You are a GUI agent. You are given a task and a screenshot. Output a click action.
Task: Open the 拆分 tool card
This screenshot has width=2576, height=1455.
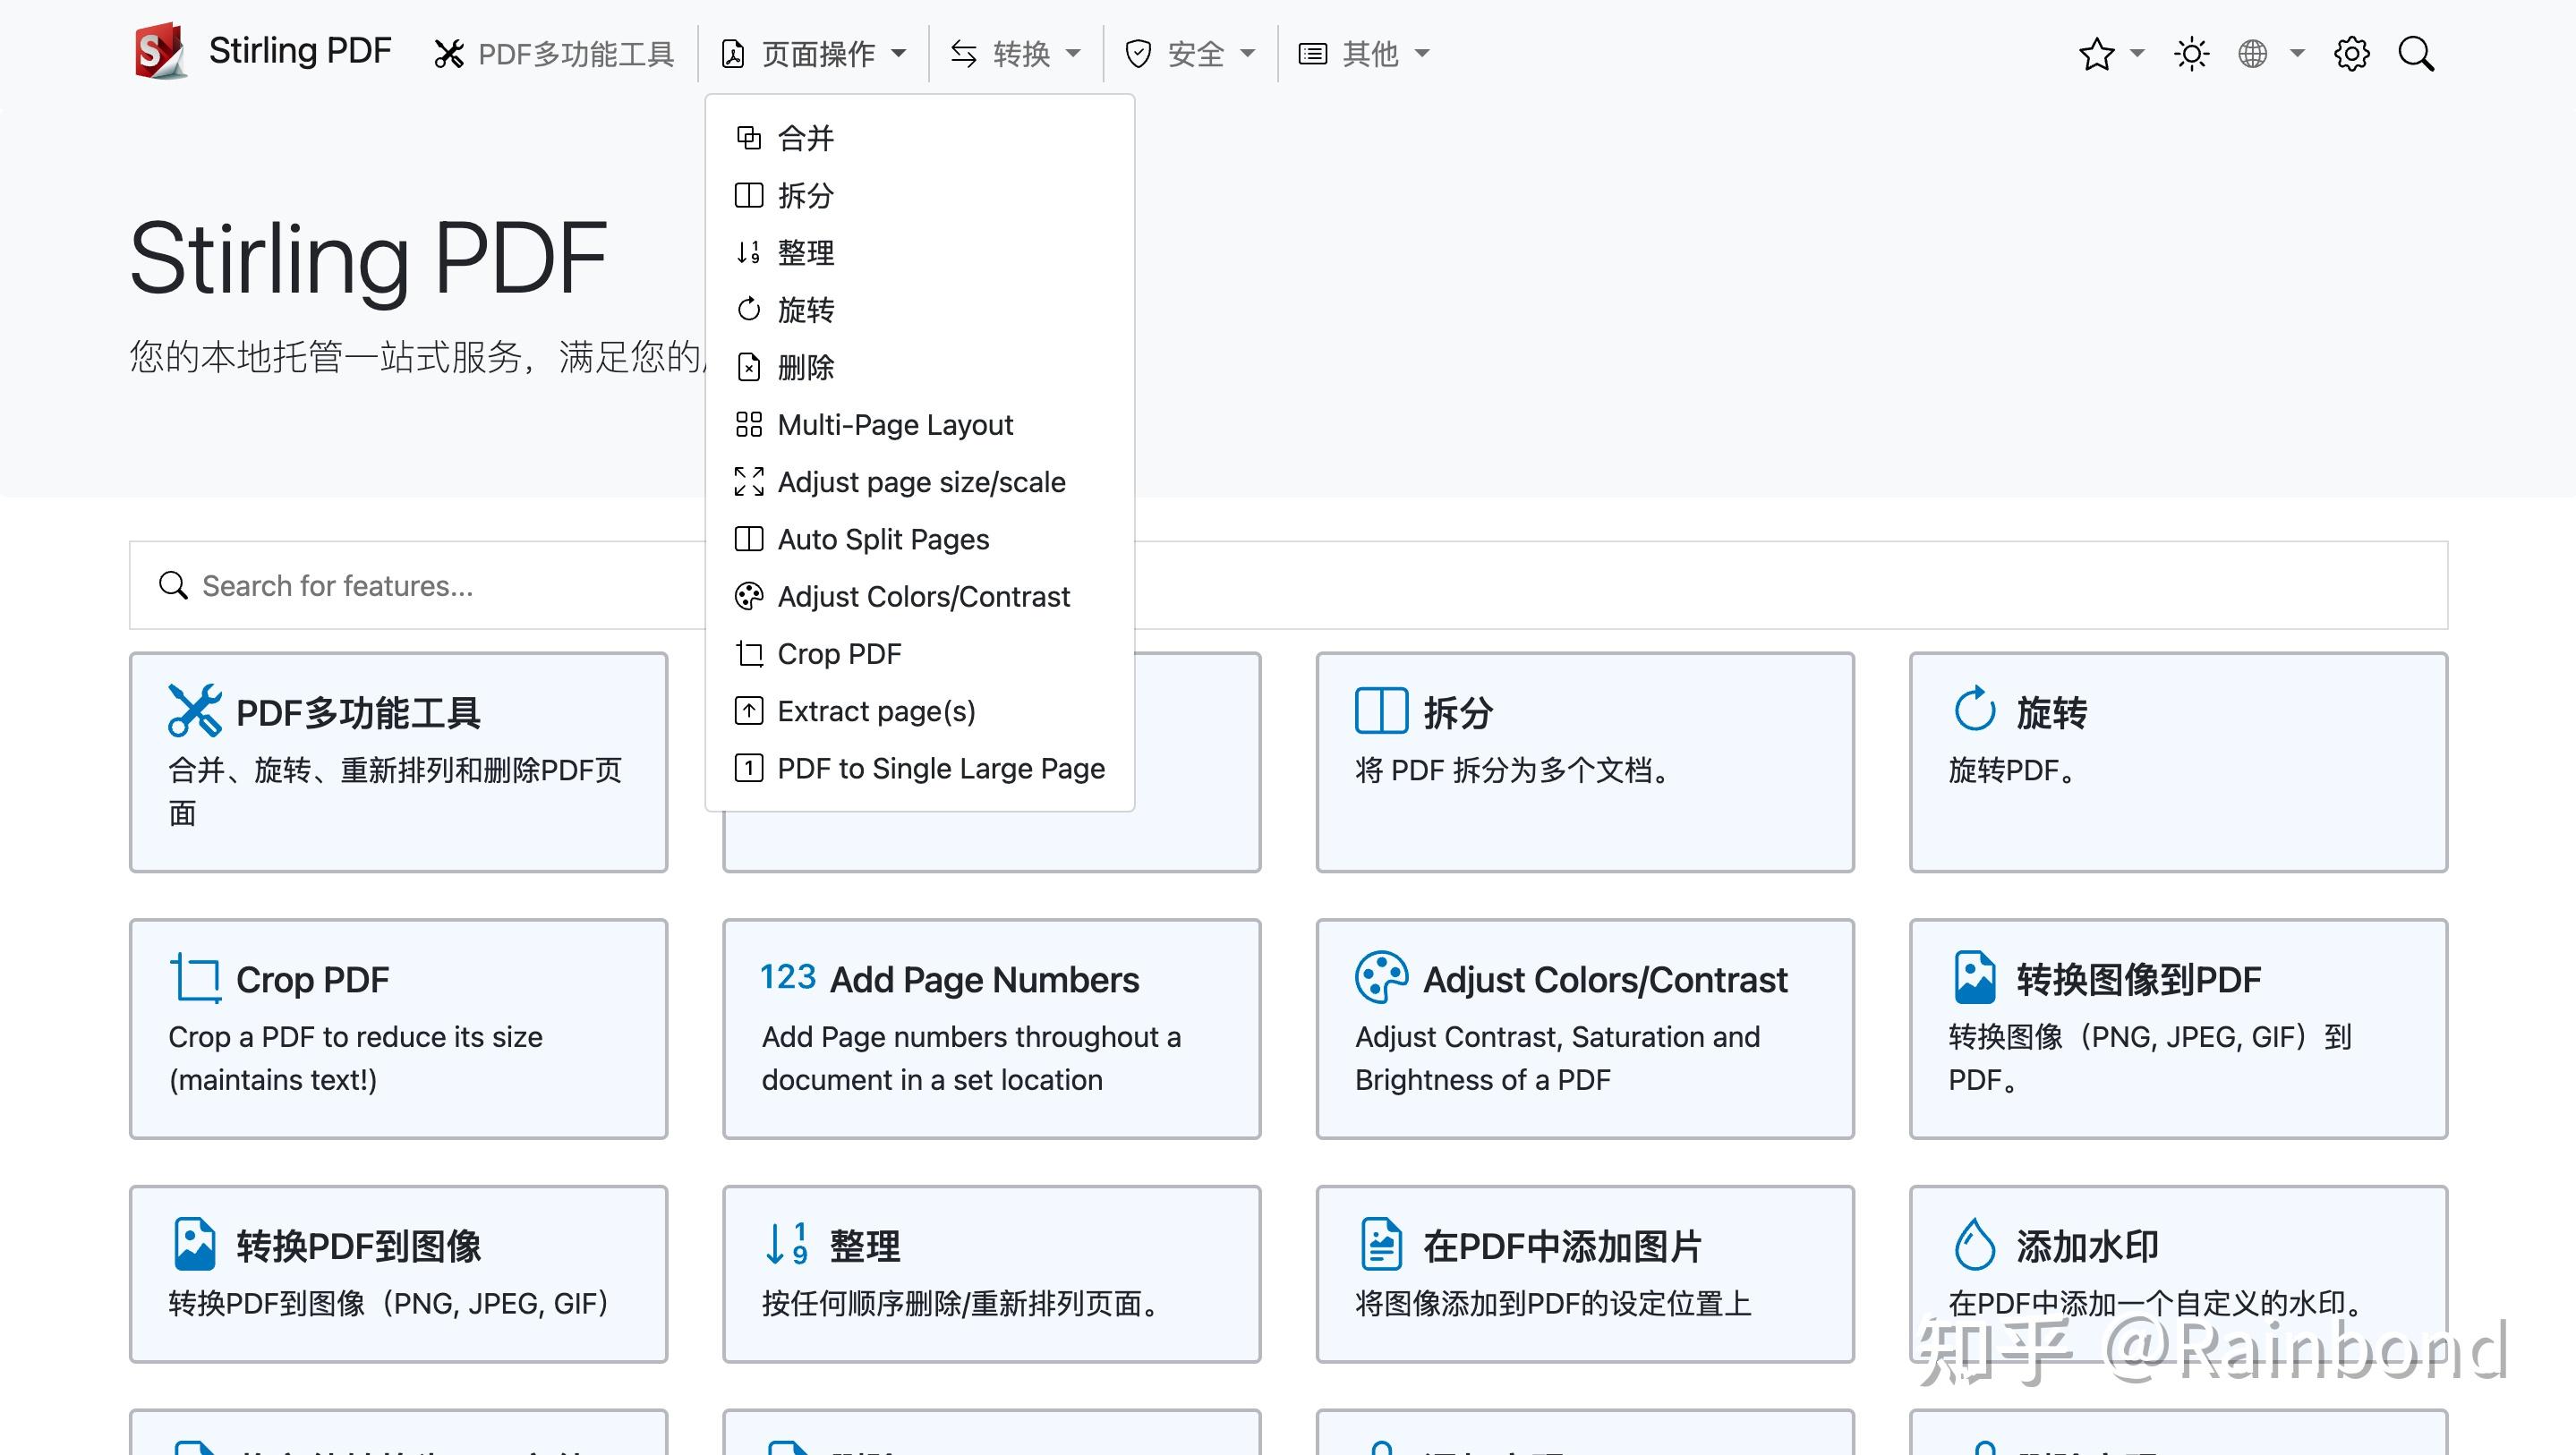click(x=1584, y=763)
